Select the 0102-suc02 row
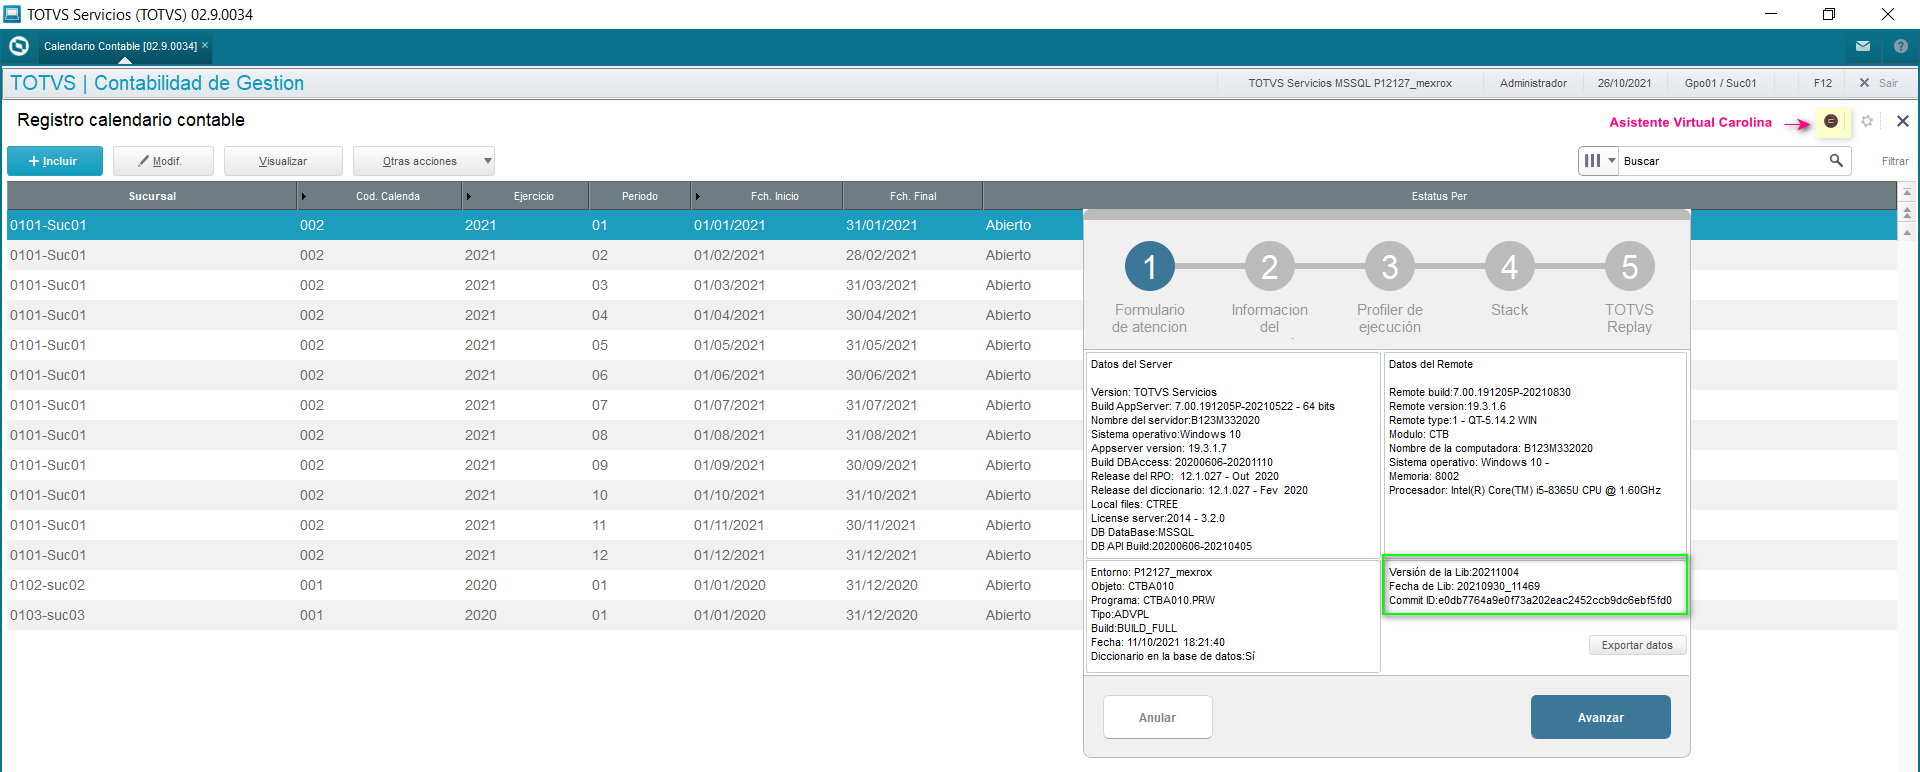Screen dimensions: 1920x772 click(x=545, y=585)
